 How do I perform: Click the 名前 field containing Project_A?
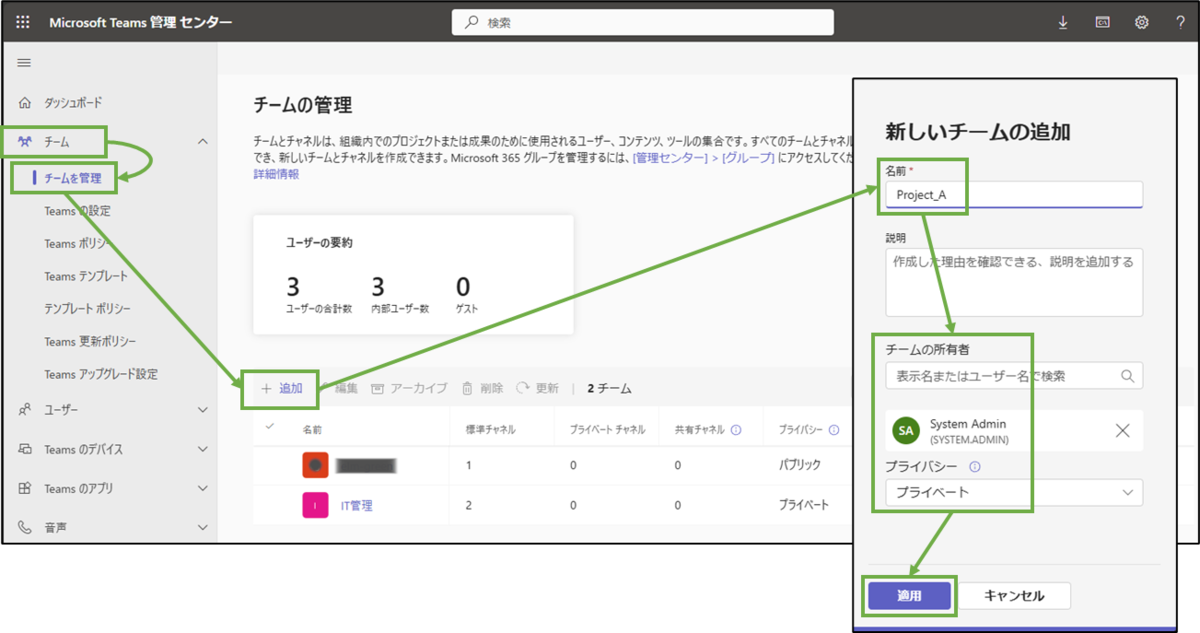(1014, 194)
